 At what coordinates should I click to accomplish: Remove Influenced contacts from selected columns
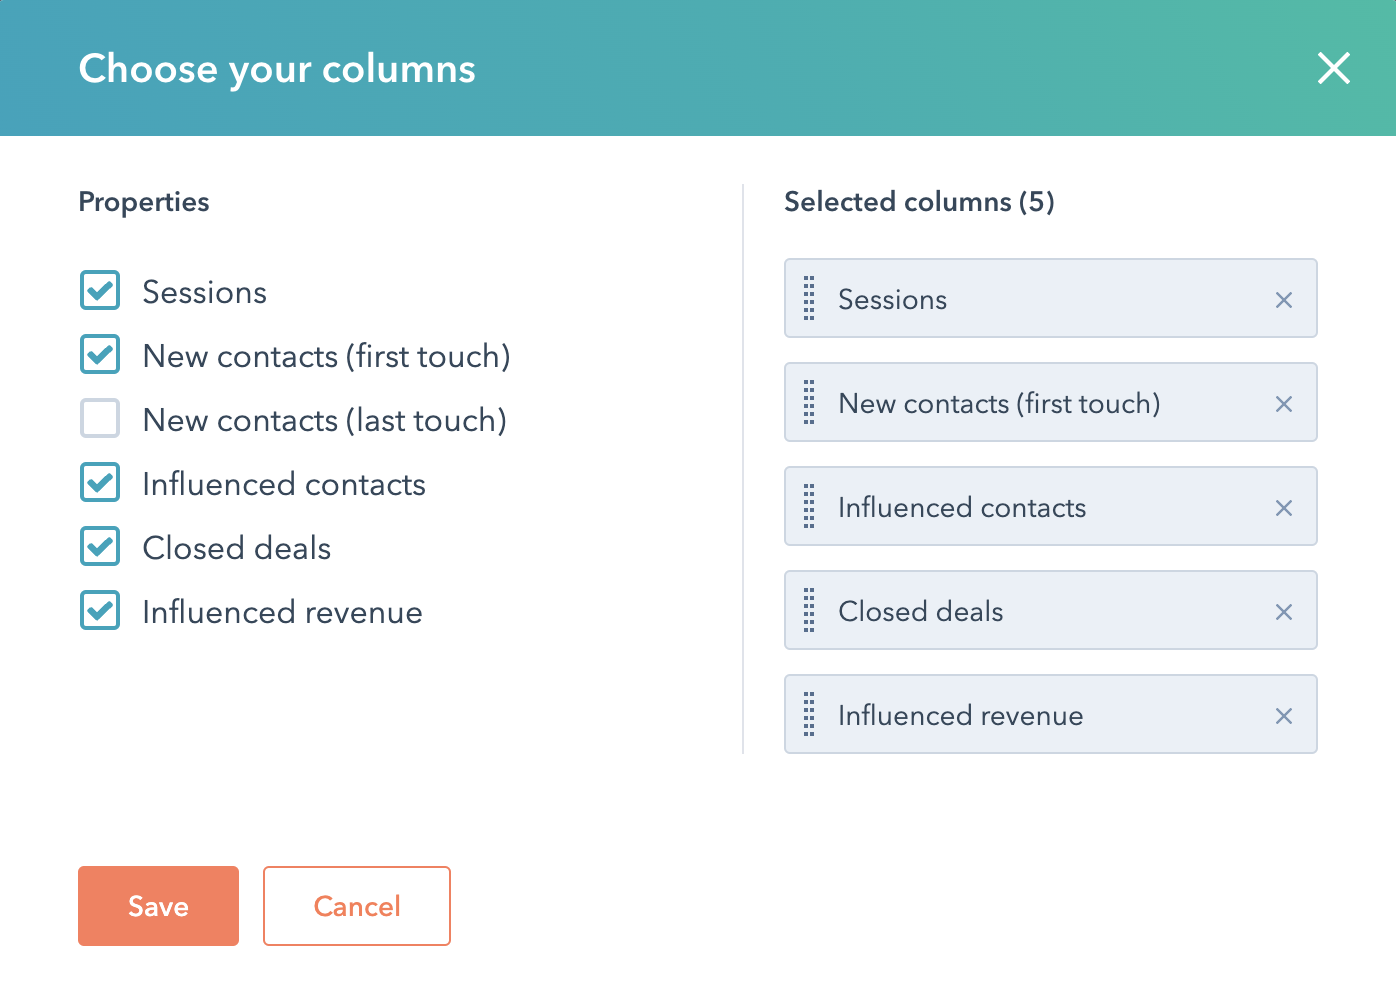1284,508
